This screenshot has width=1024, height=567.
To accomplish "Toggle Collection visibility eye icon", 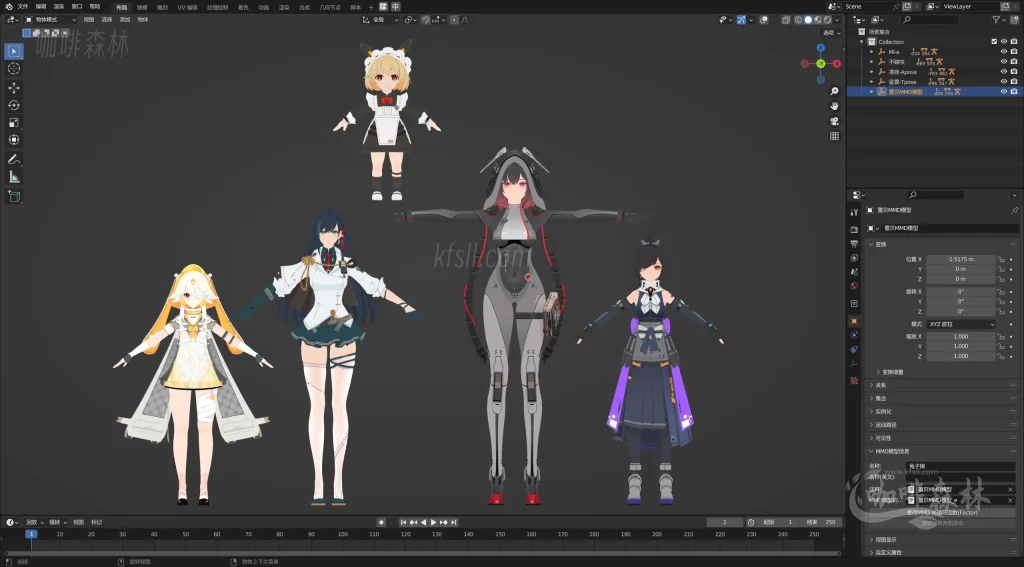I will (1004, 42).
